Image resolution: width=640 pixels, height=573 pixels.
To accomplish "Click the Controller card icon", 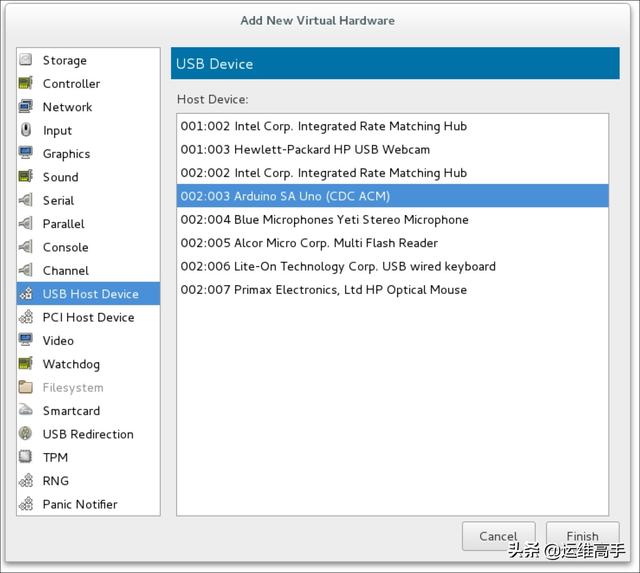I will click(x=26, y=83).
